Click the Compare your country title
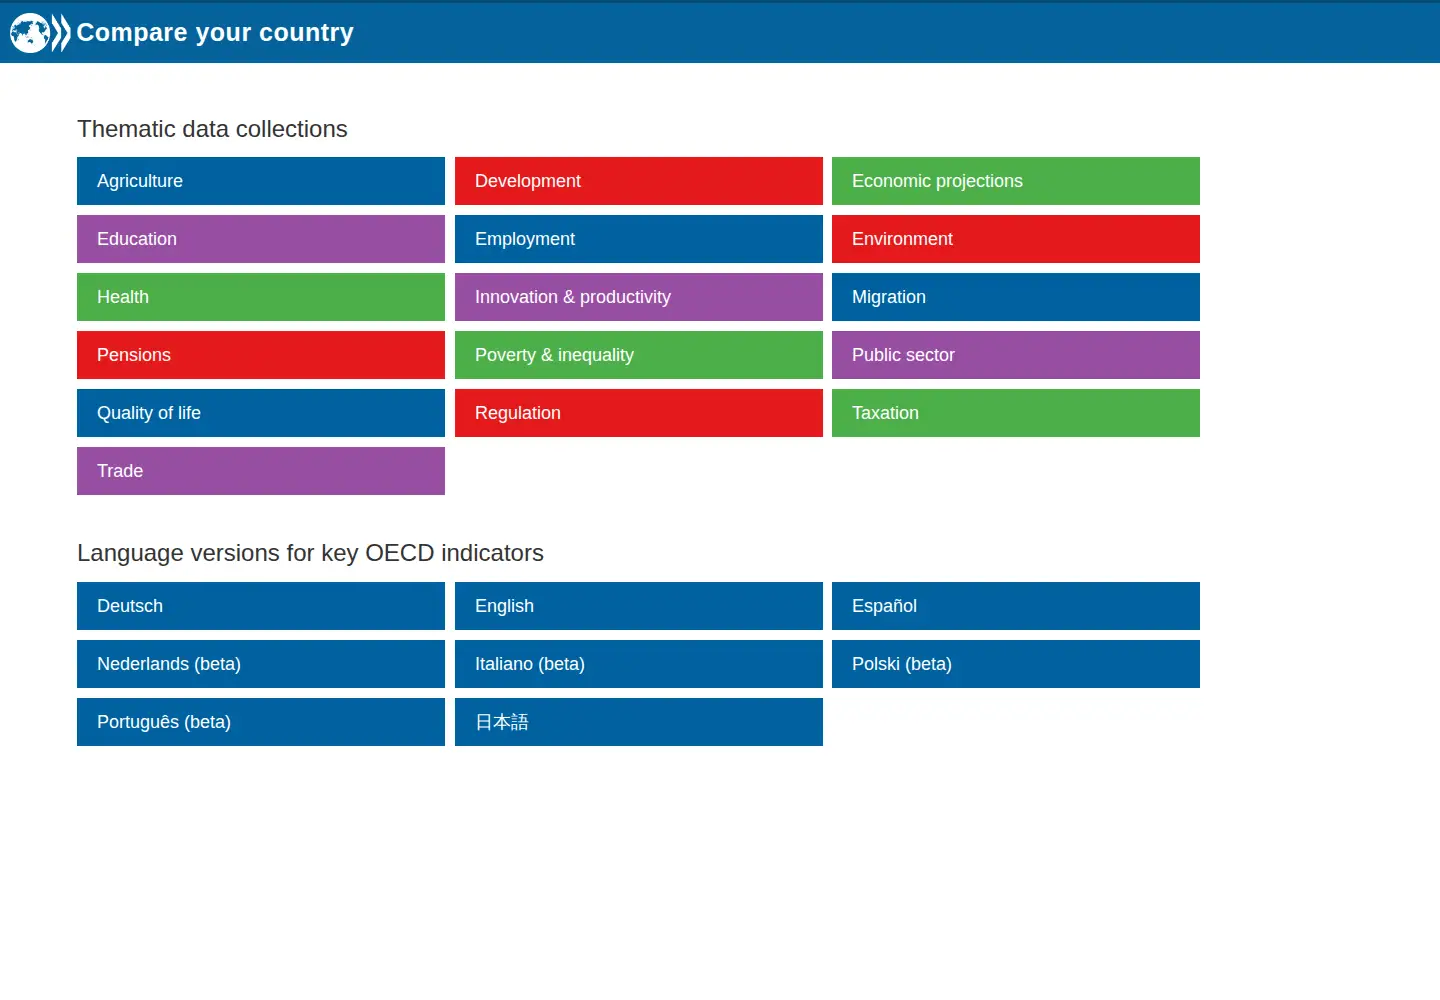This screenshot has width=1440, height=1000. click(x=215, y=32)
